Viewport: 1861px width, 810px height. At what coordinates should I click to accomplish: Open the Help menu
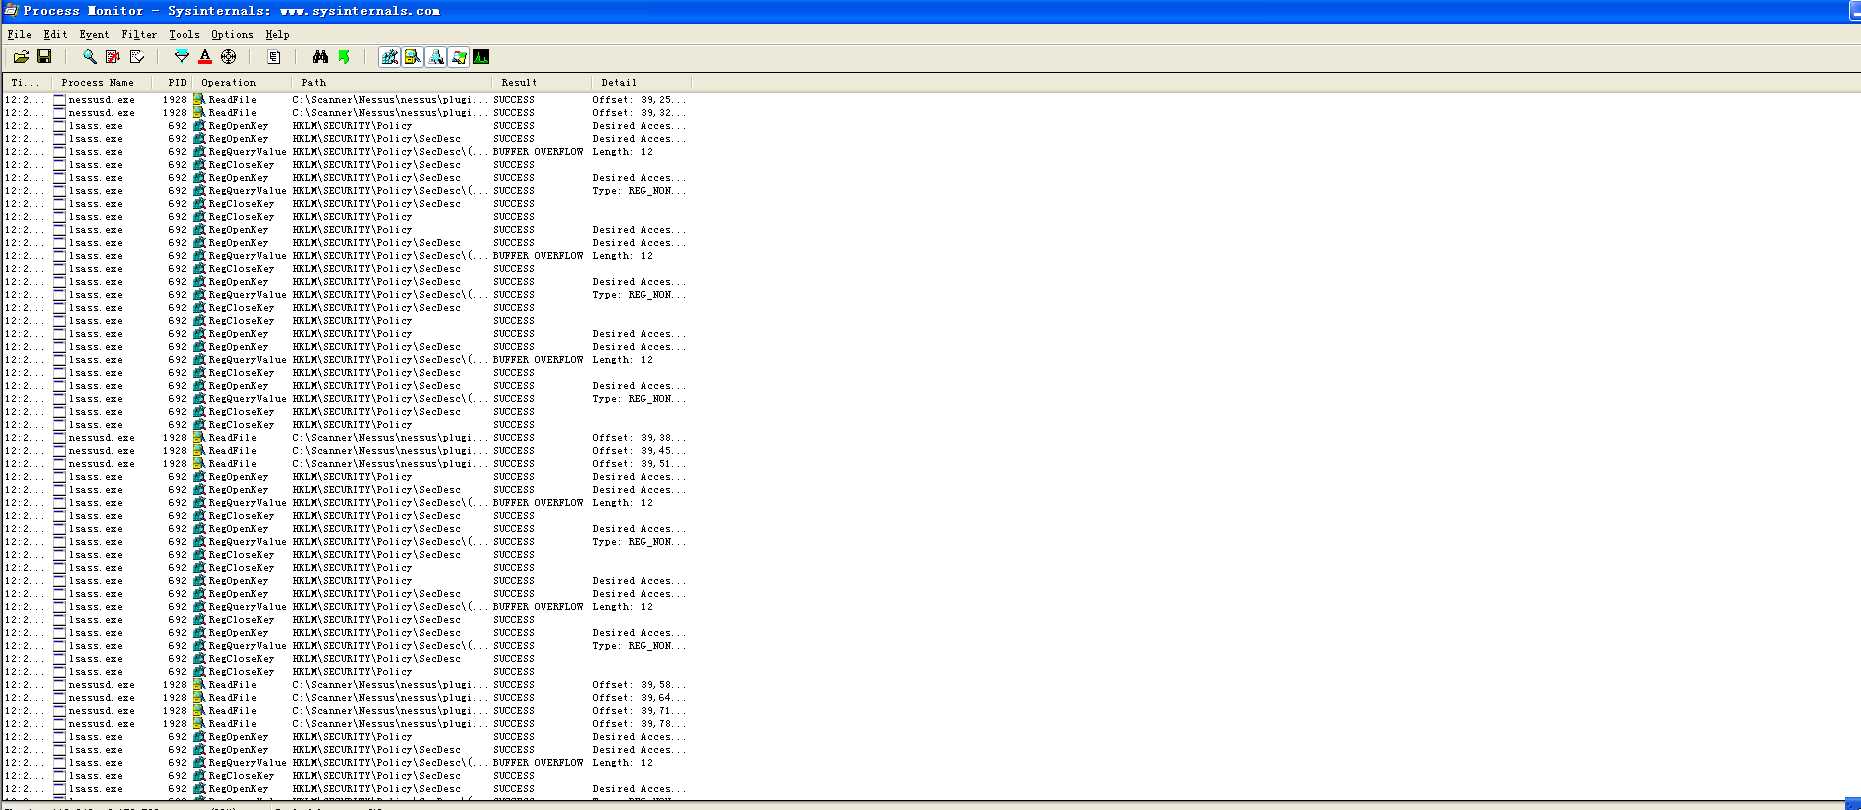[x=277, y=34]
